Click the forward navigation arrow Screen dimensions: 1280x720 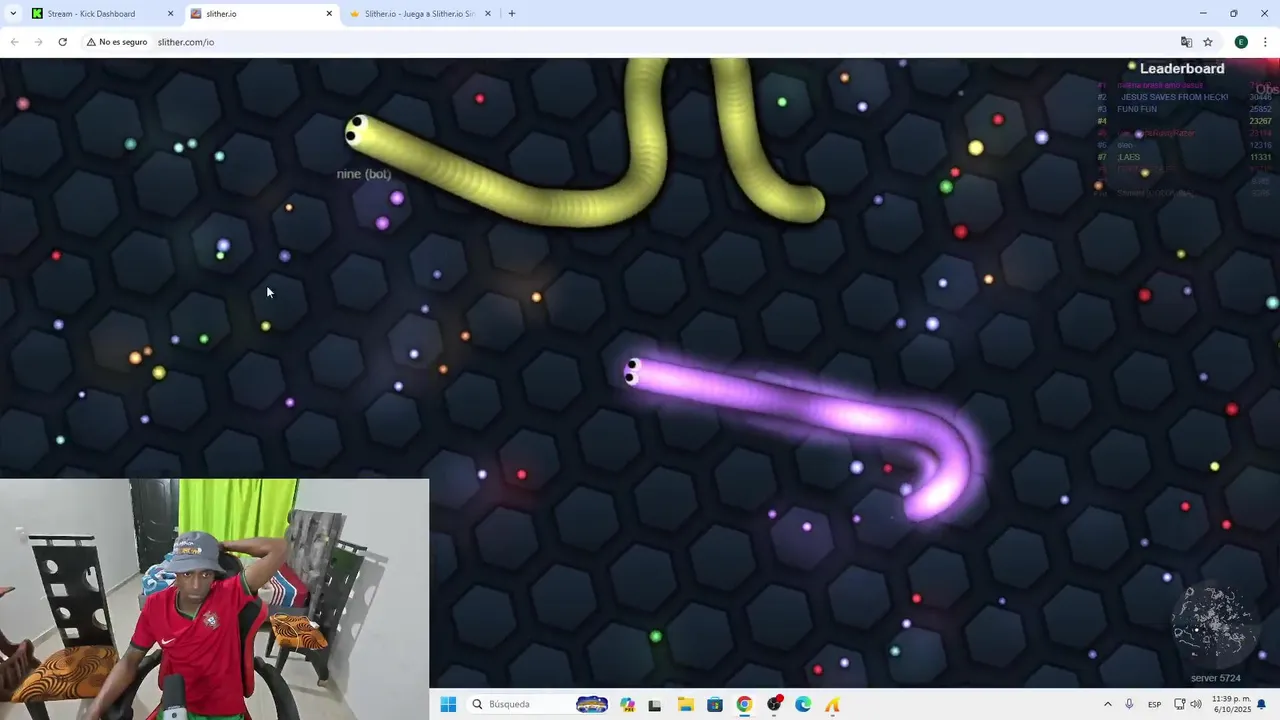tap(38, 42)
